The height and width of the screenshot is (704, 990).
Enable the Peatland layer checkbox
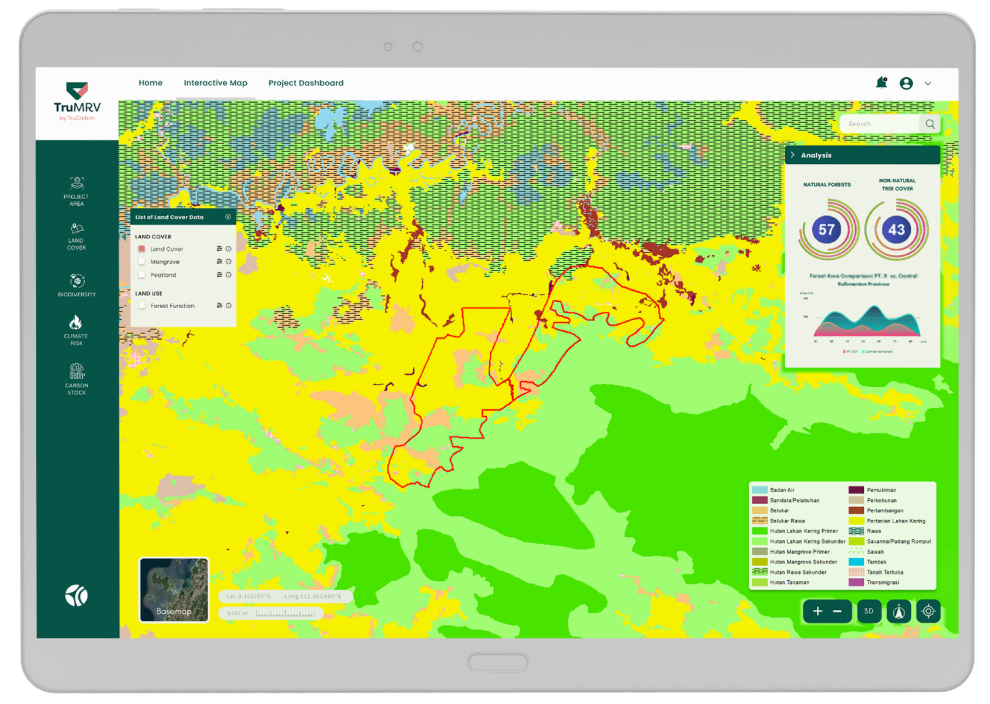coord(142,275)
